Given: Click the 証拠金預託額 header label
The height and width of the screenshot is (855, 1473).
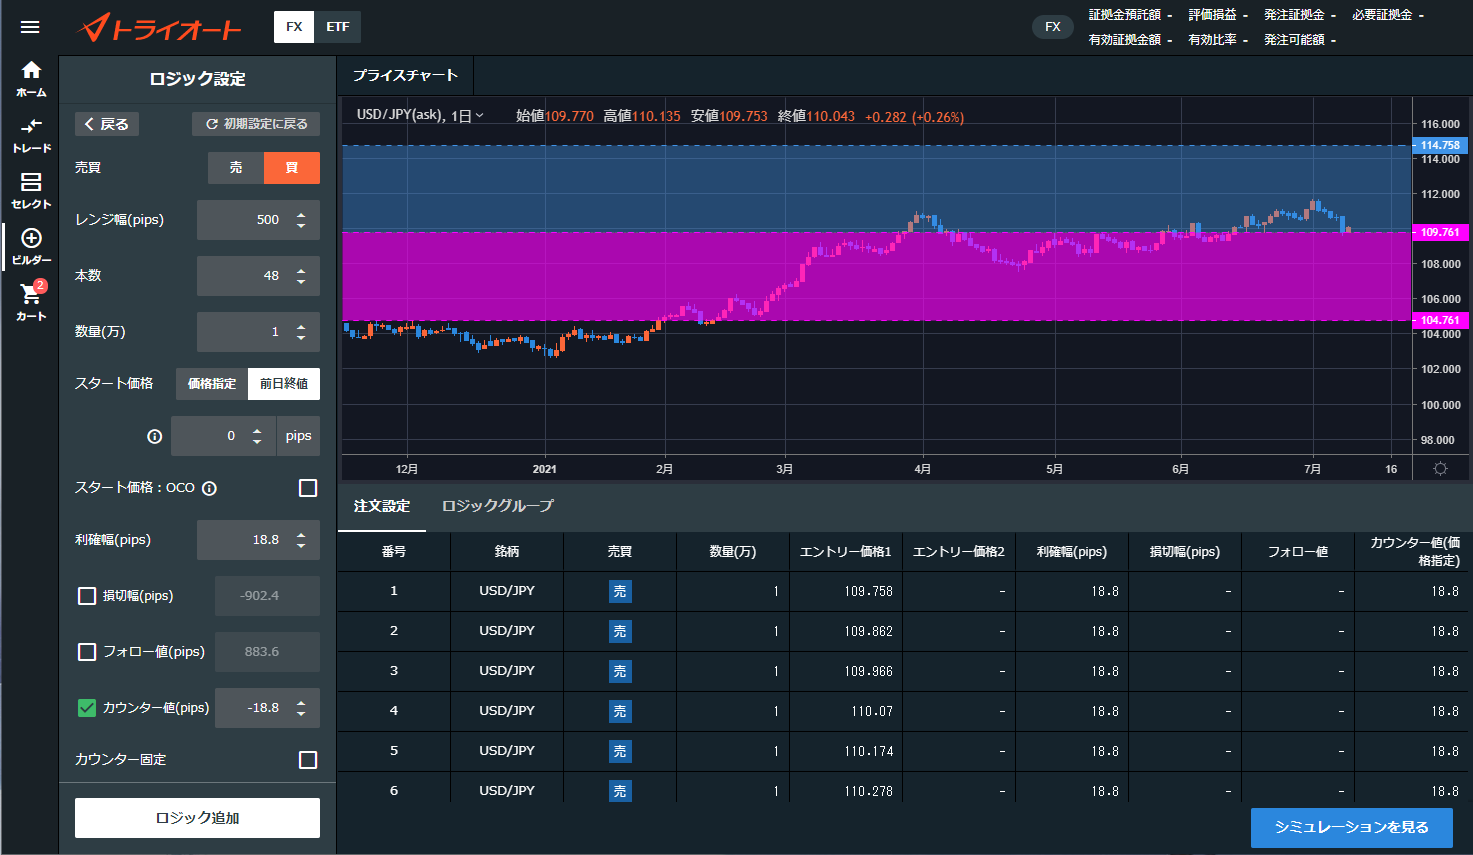Looking at the screenshot, I should click(1125, 15).
